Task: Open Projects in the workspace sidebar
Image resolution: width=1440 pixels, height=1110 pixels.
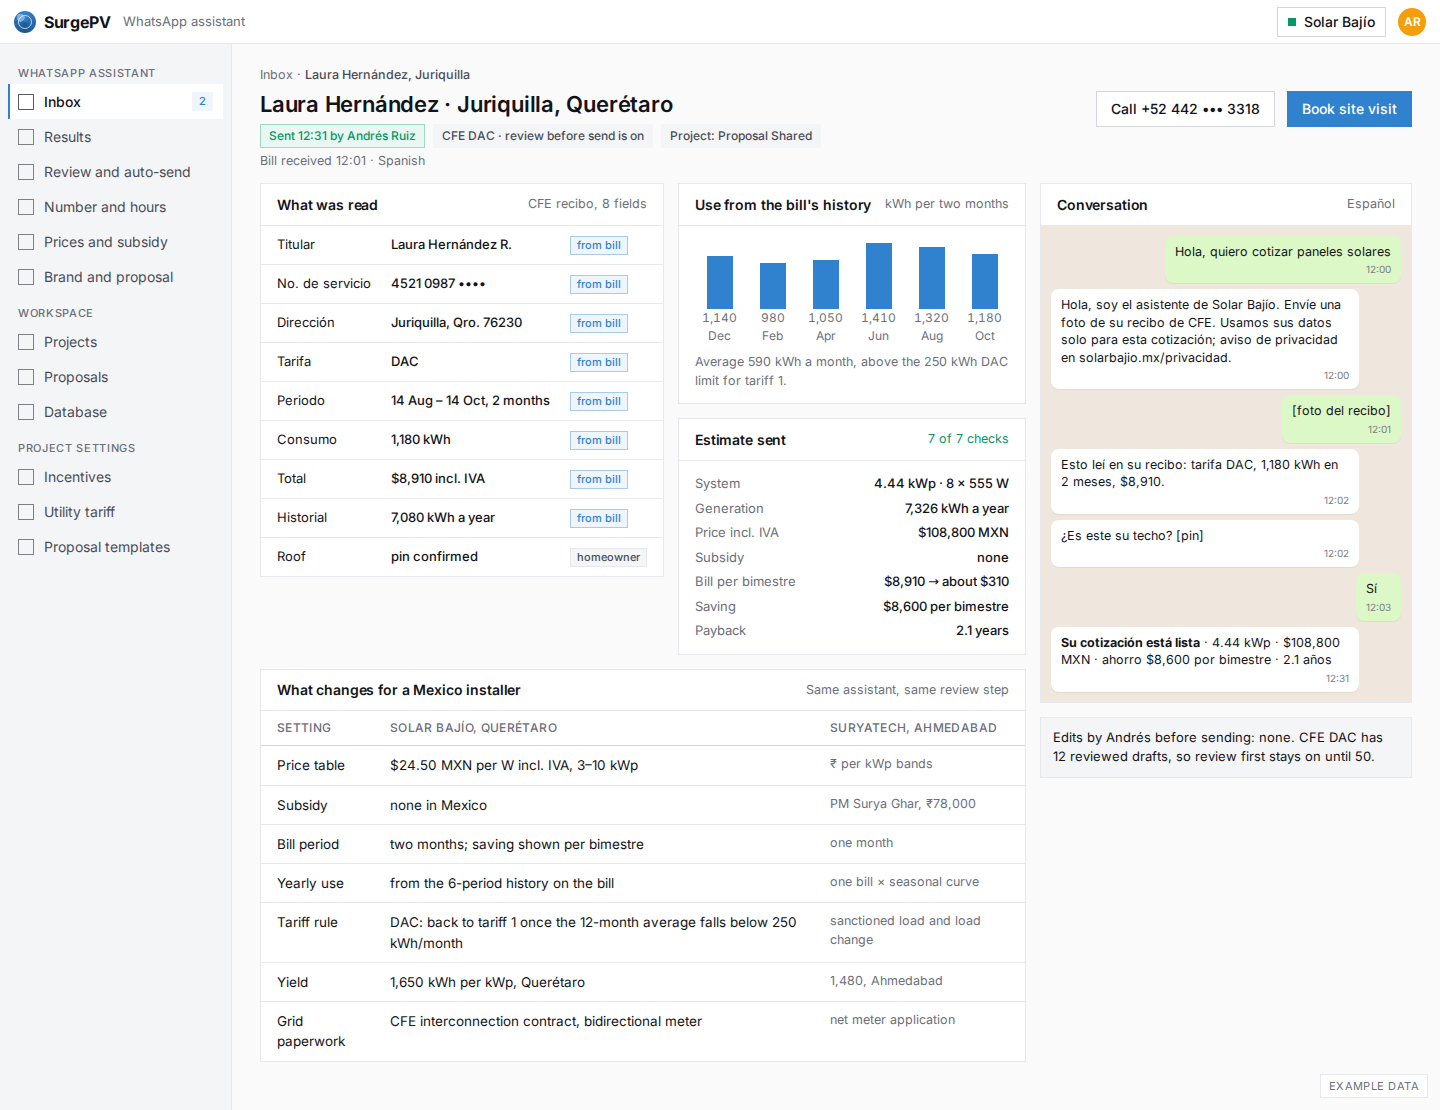Action: [115, 342]
